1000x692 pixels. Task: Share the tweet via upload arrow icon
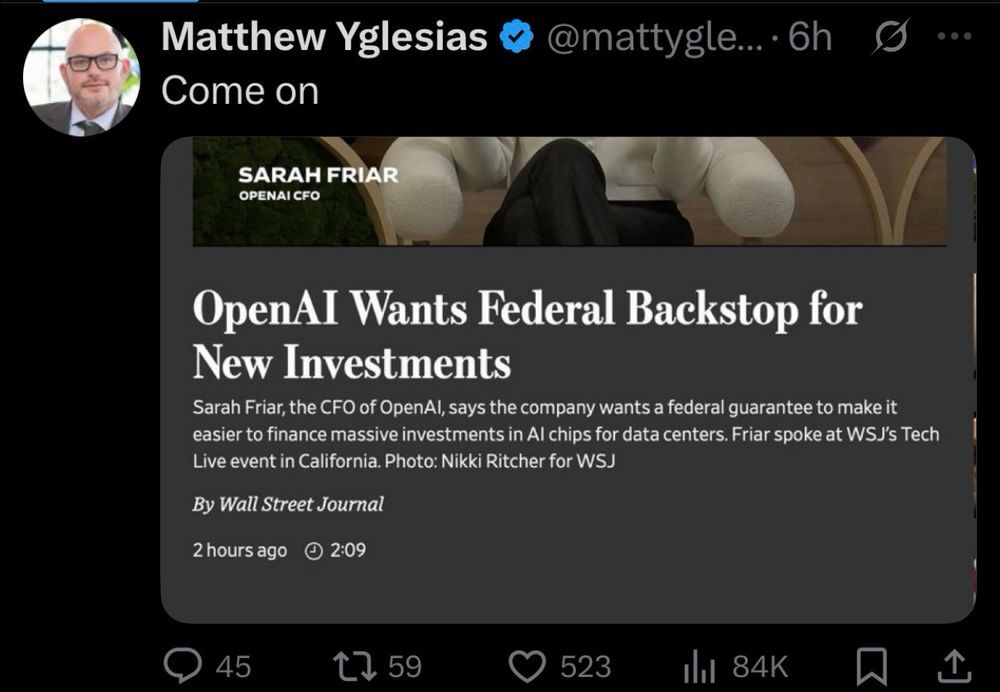tap(954, 664)
